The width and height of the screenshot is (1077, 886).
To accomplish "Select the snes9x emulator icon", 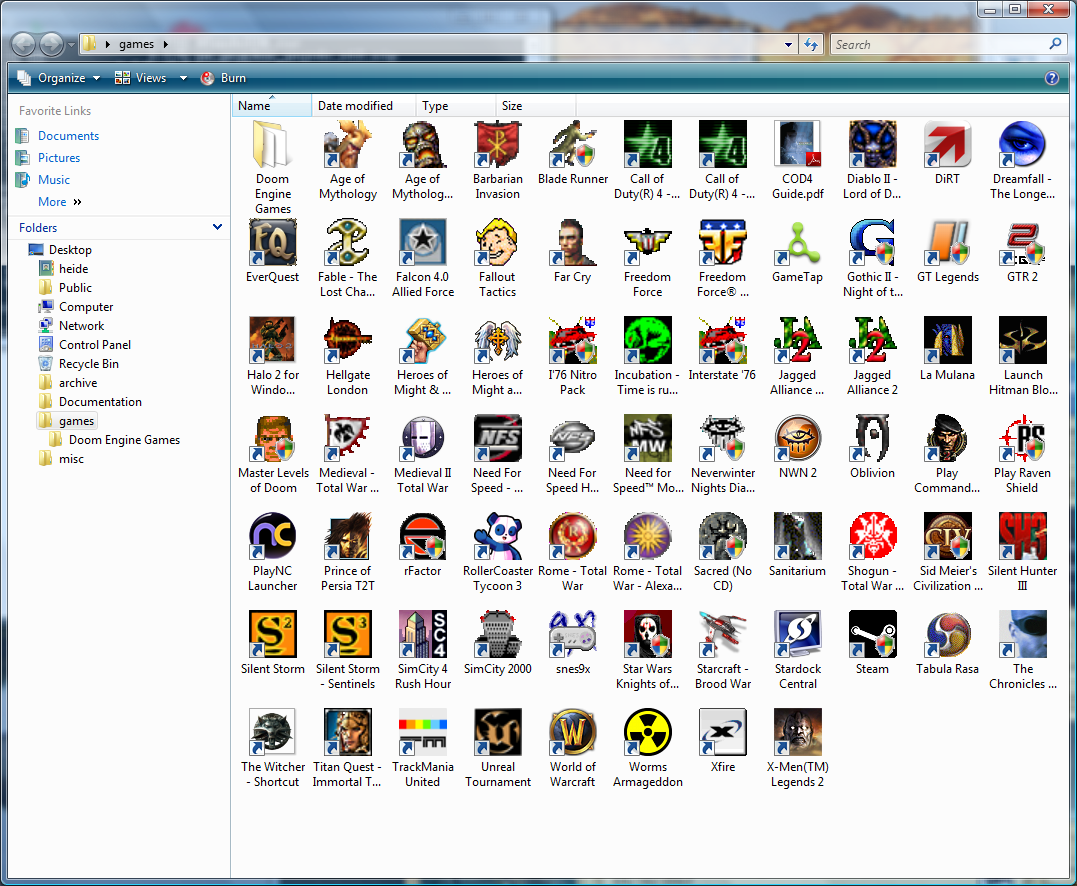I will pyautogui.click(x=573, y=634).
